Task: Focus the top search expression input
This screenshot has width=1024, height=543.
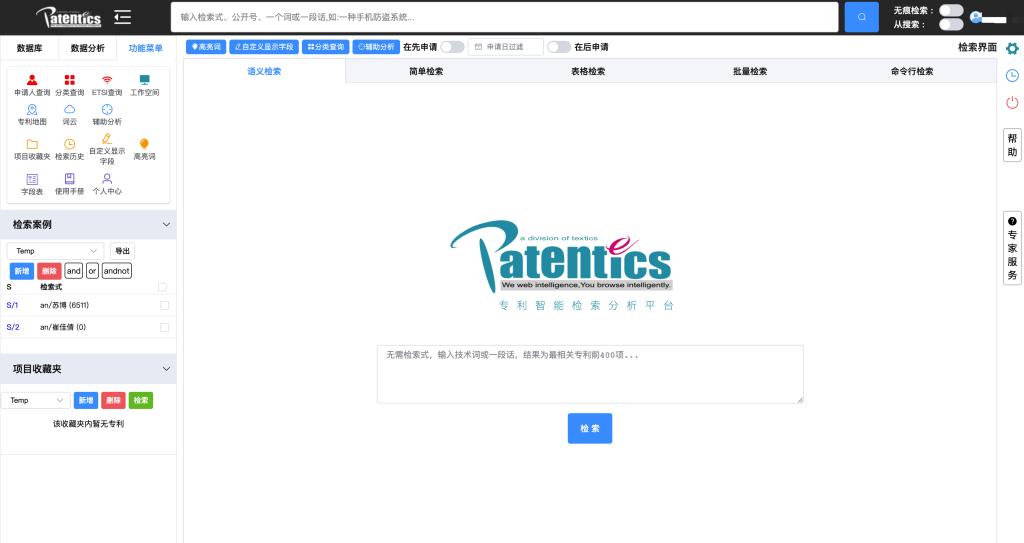Action: pyautogui.click(x=504, y=17)
